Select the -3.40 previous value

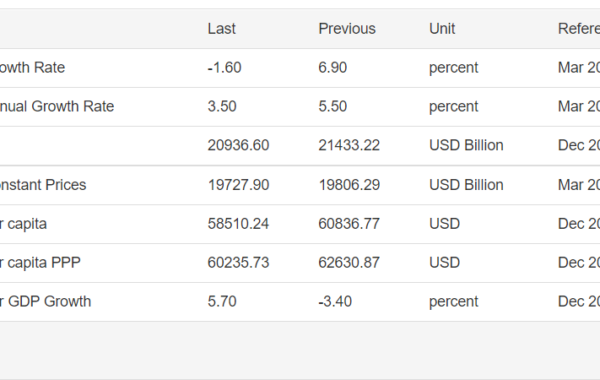point(335,302)
